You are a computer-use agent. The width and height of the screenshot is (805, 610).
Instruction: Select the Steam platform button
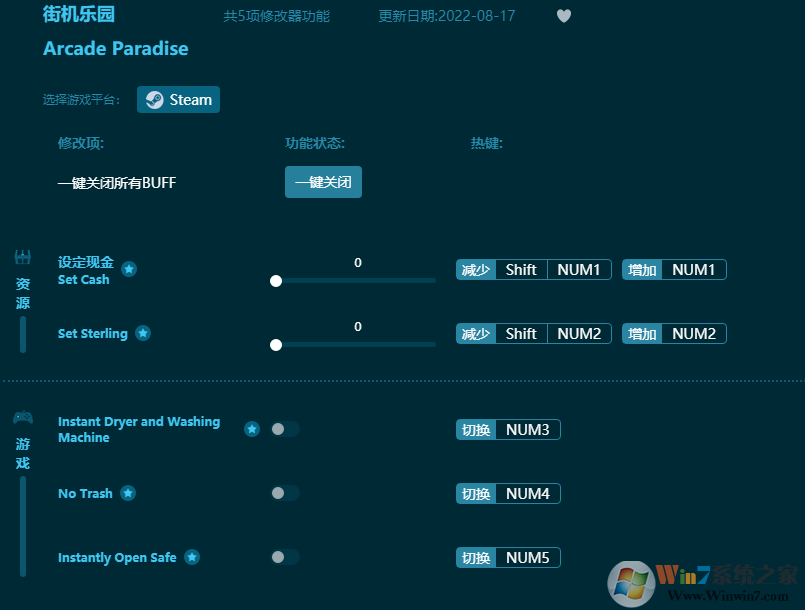[x=178, y=100]
